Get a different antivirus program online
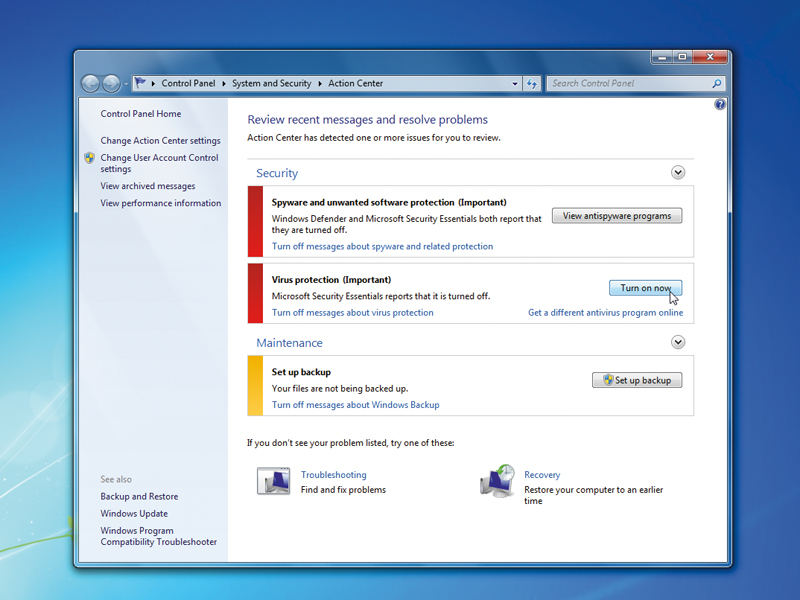 click(605, 313)
